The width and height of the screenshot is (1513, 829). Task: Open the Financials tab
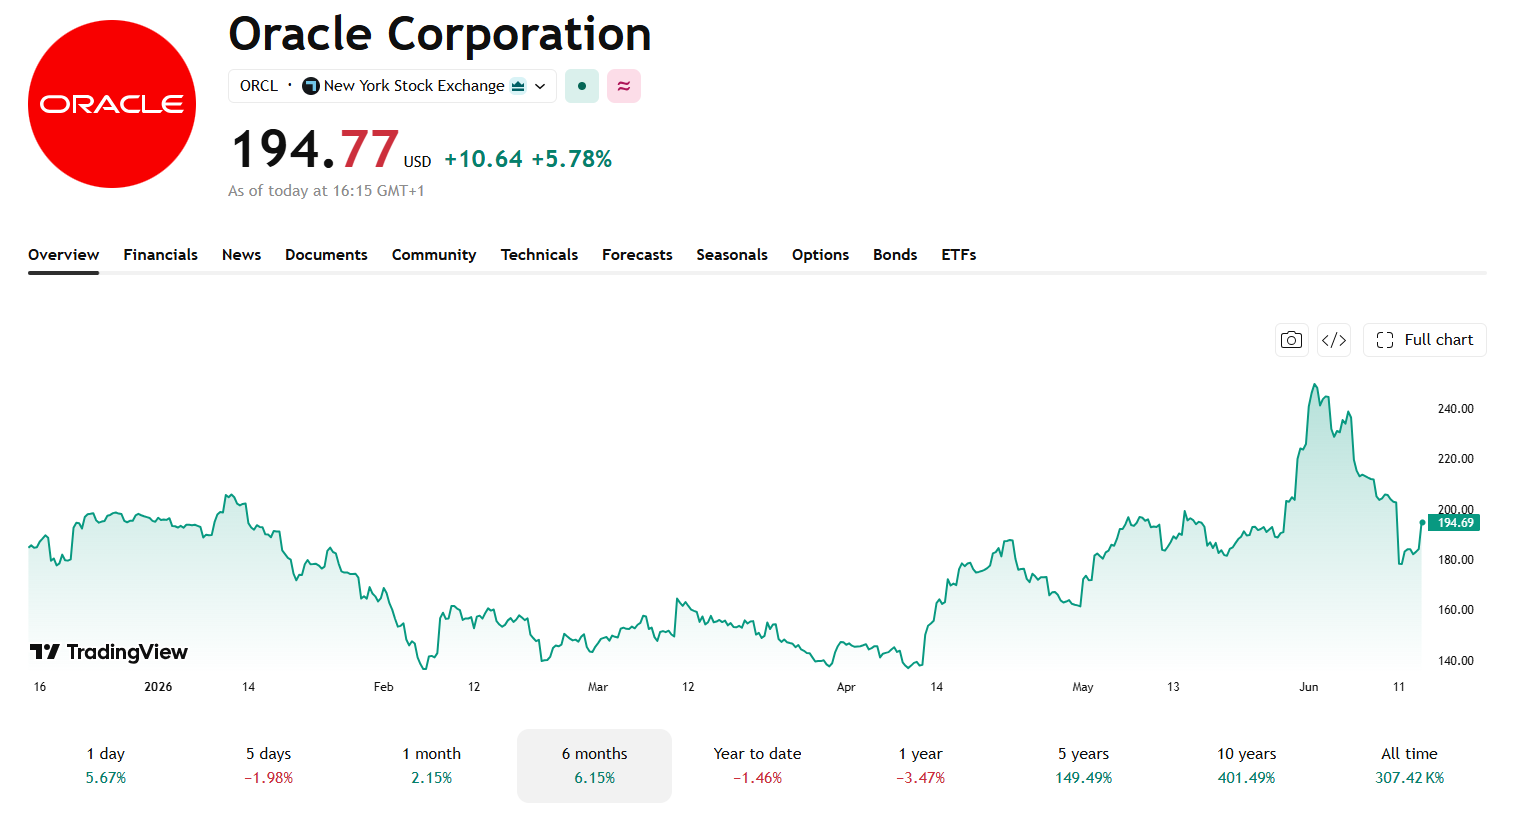pos(161,255)
